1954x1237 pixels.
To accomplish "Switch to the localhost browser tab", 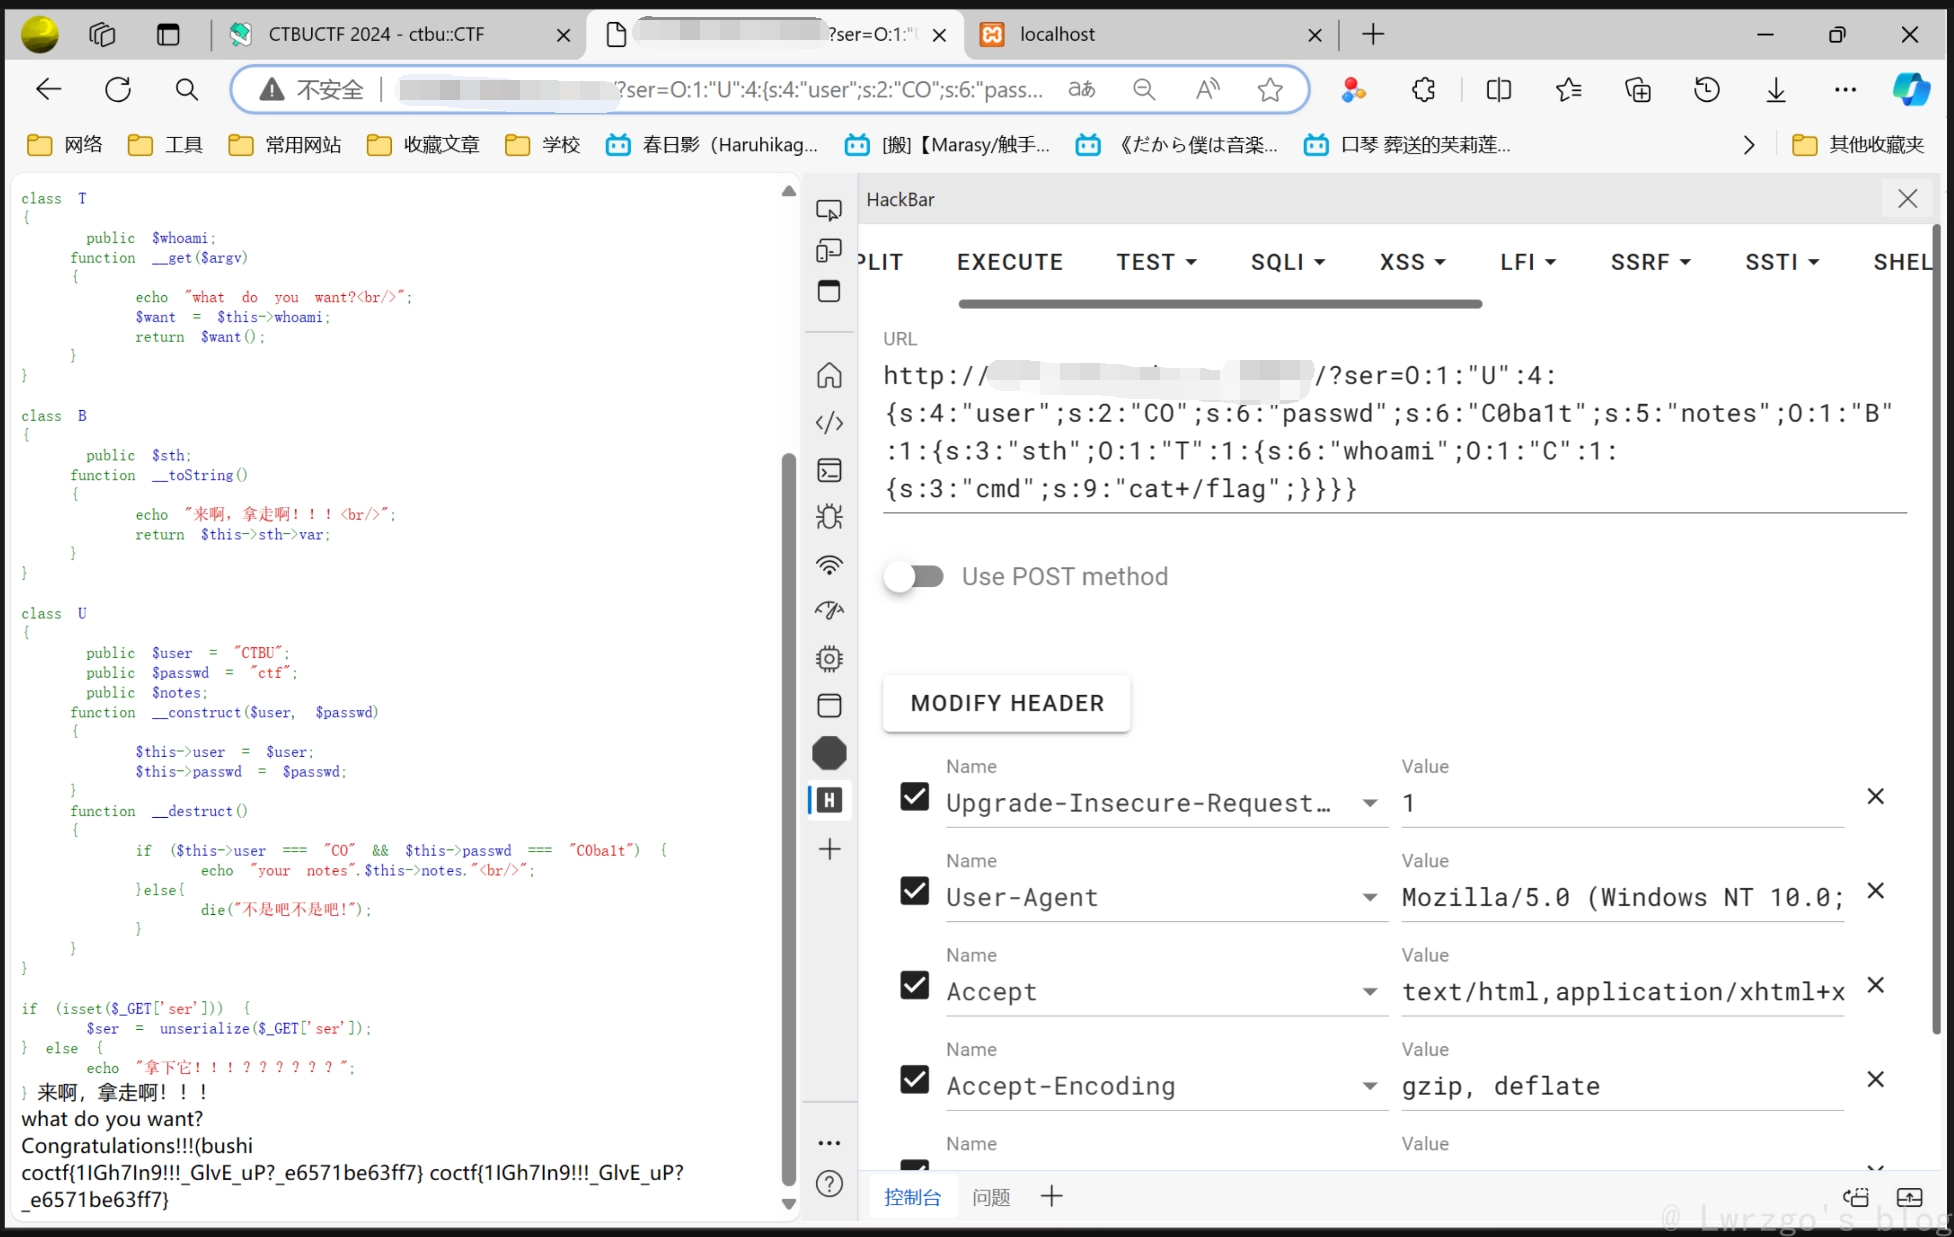I will coord(1150,34).
